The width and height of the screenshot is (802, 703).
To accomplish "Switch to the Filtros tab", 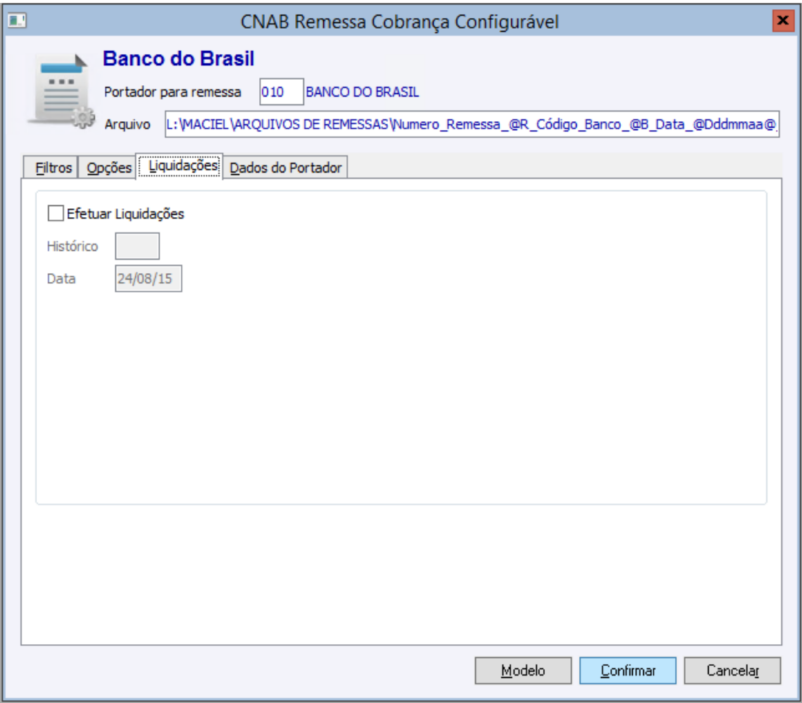I will point(53,167).
